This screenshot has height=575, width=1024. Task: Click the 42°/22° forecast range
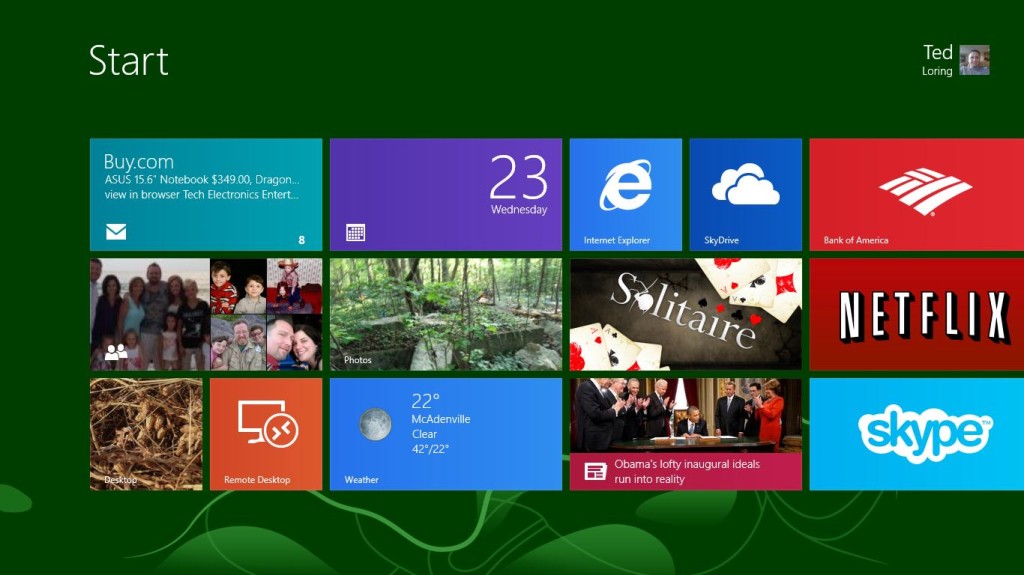430,449
